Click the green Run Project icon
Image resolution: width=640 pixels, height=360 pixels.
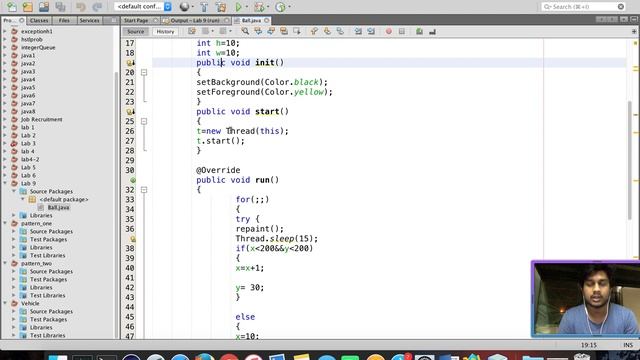point(238,7)
